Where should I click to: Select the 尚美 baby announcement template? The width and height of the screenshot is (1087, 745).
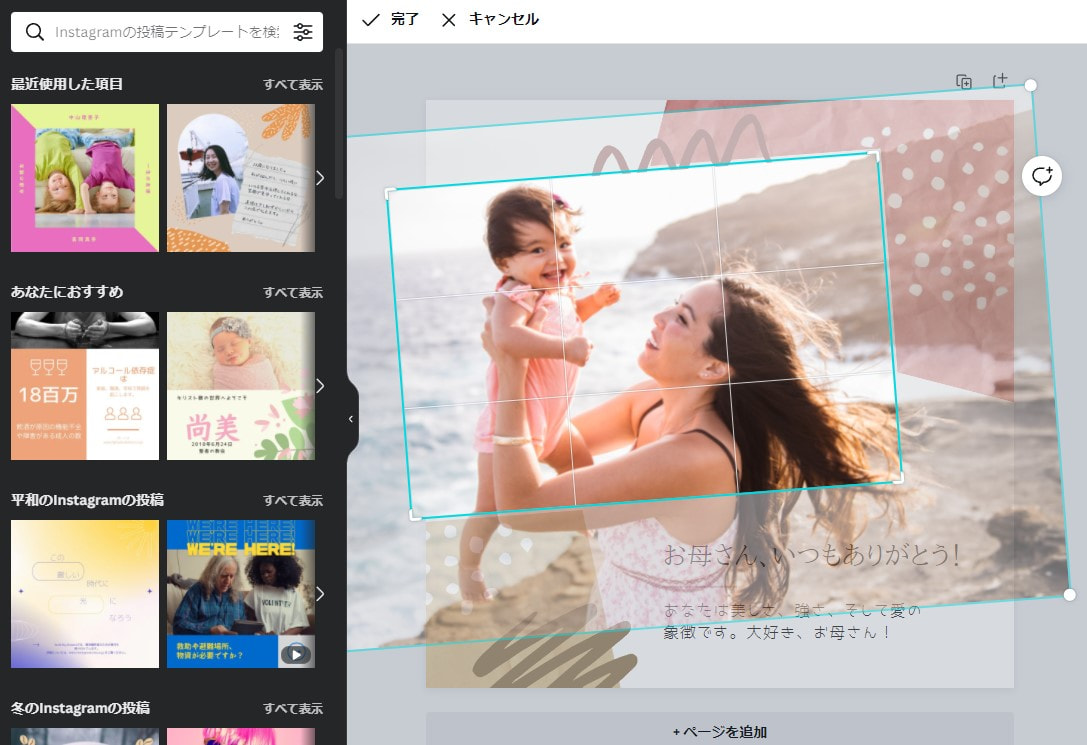click(x=241, y=386)
